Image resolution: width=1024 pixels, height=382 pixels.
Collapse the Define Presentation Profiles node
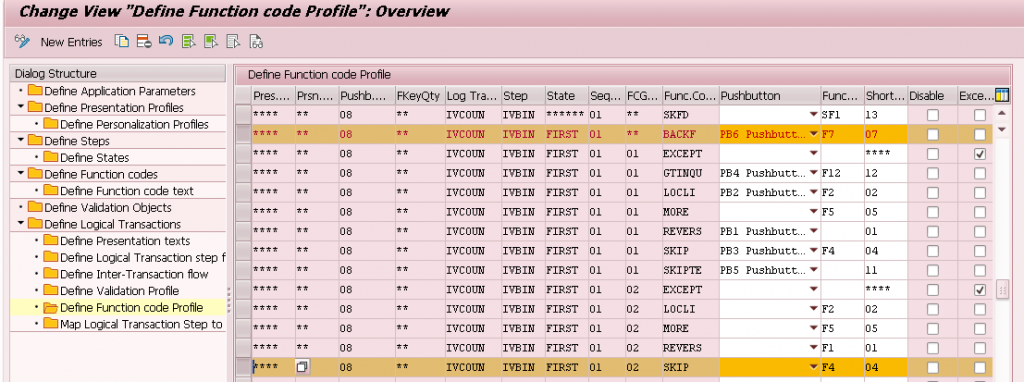click(21, 107)
